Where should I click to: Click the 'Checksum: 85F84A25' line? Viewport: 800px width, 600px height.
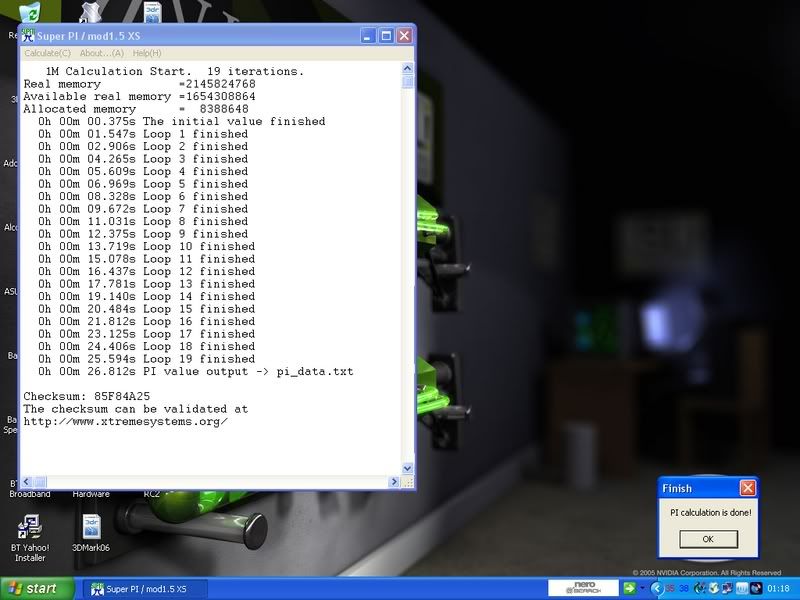pos(87,396)
